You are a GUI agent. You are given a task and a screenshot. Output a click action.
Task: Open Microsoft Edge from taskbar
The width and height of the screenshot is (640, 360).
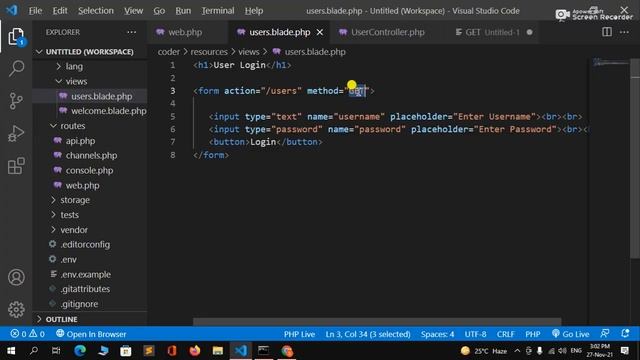pyautogui.click(x=80, y=351)
